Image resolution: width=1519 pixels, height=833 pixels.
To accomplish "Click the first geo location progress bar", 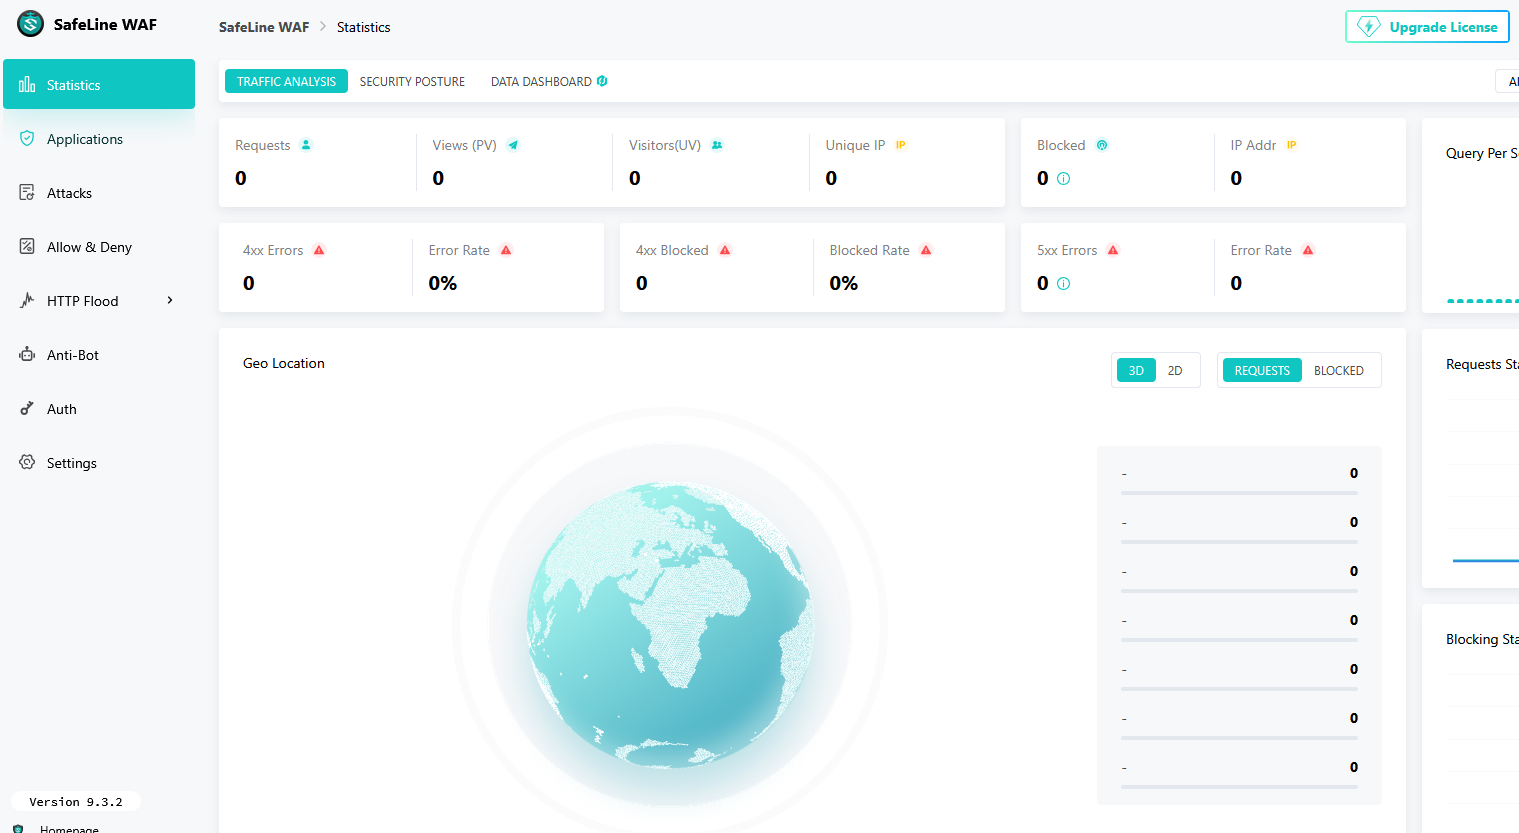I will (x=1239, y=493).
